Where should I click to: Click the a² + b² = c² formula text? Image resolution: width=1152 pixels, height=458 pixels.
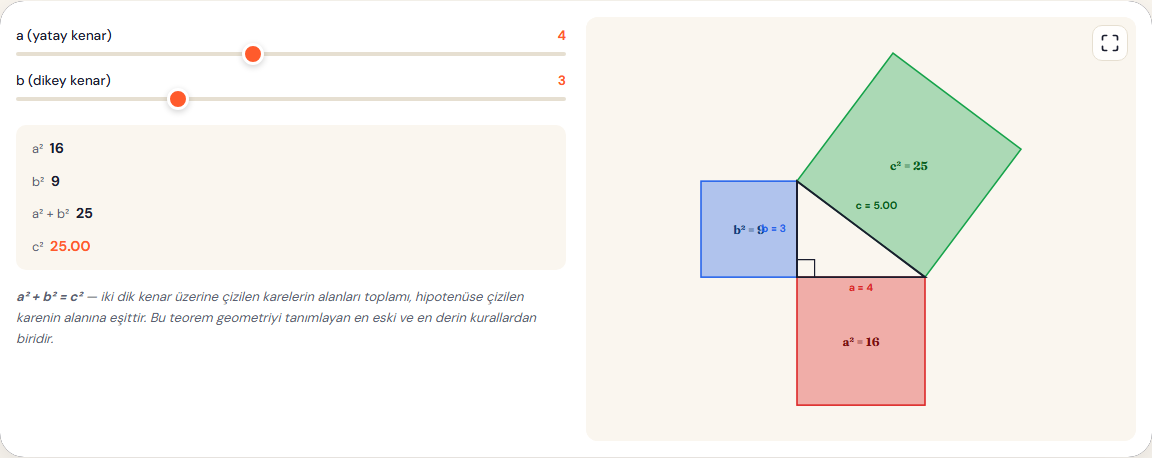pos(51,297)
